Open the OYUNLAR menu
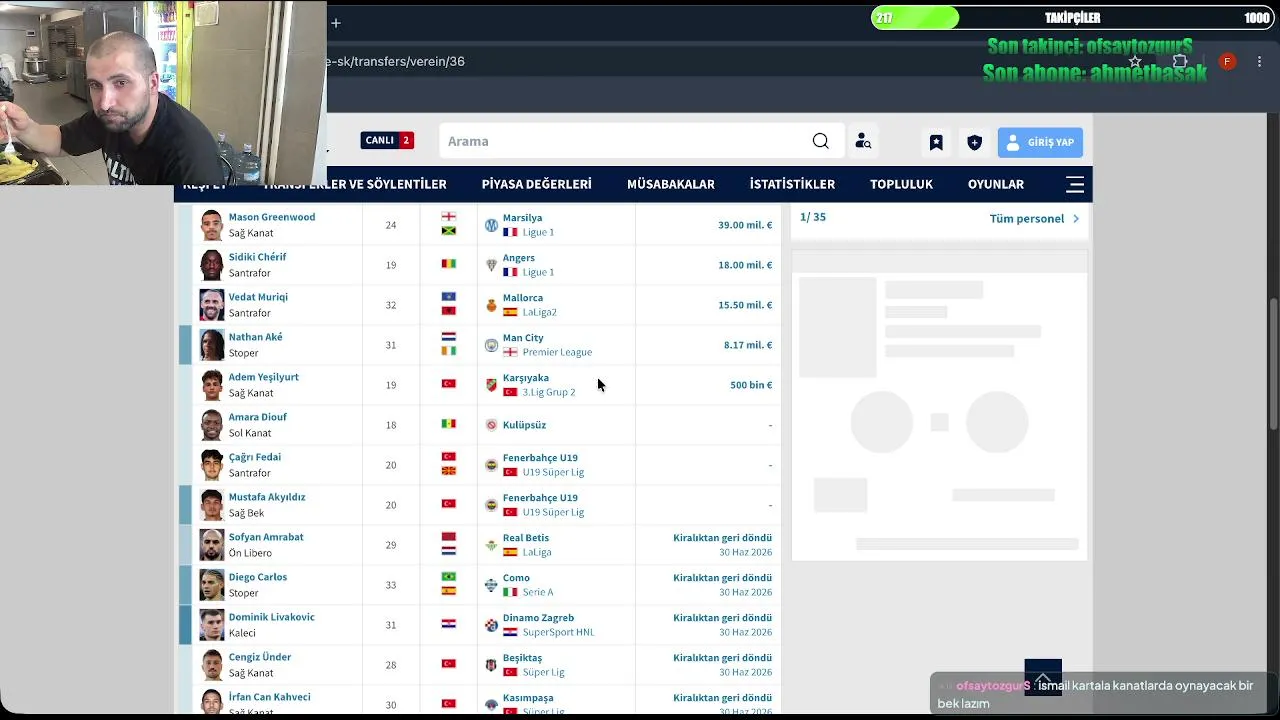Image resolution: width=1280 pixels, height=720 pixels. (x=996, y=184)
